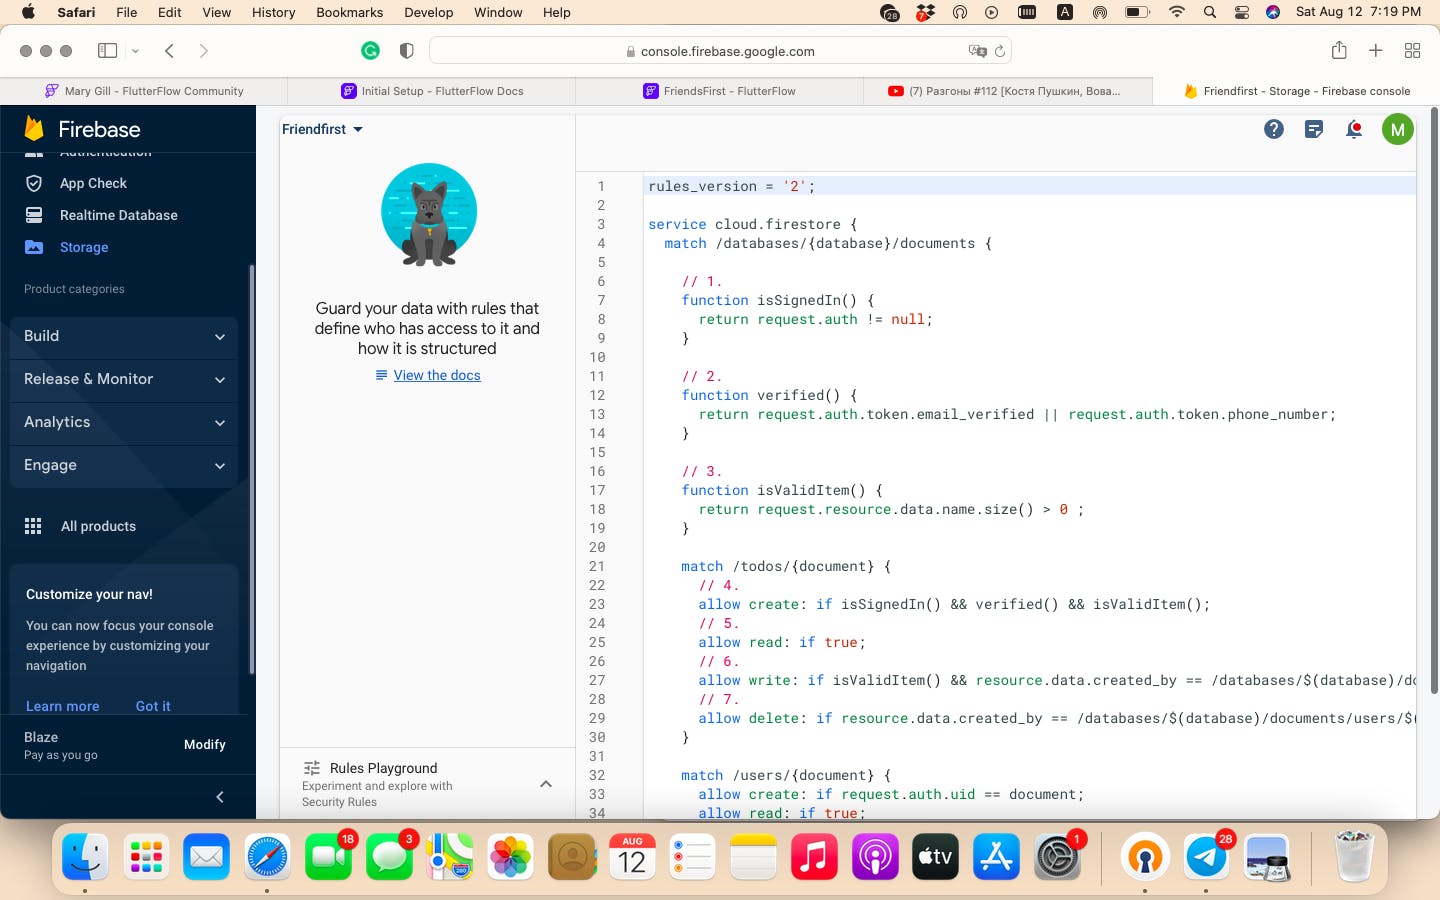The width and height of the screenshot is (1440, 900).
Task: Open Firebase help question mark icon
Action: tap(1273, 129)
